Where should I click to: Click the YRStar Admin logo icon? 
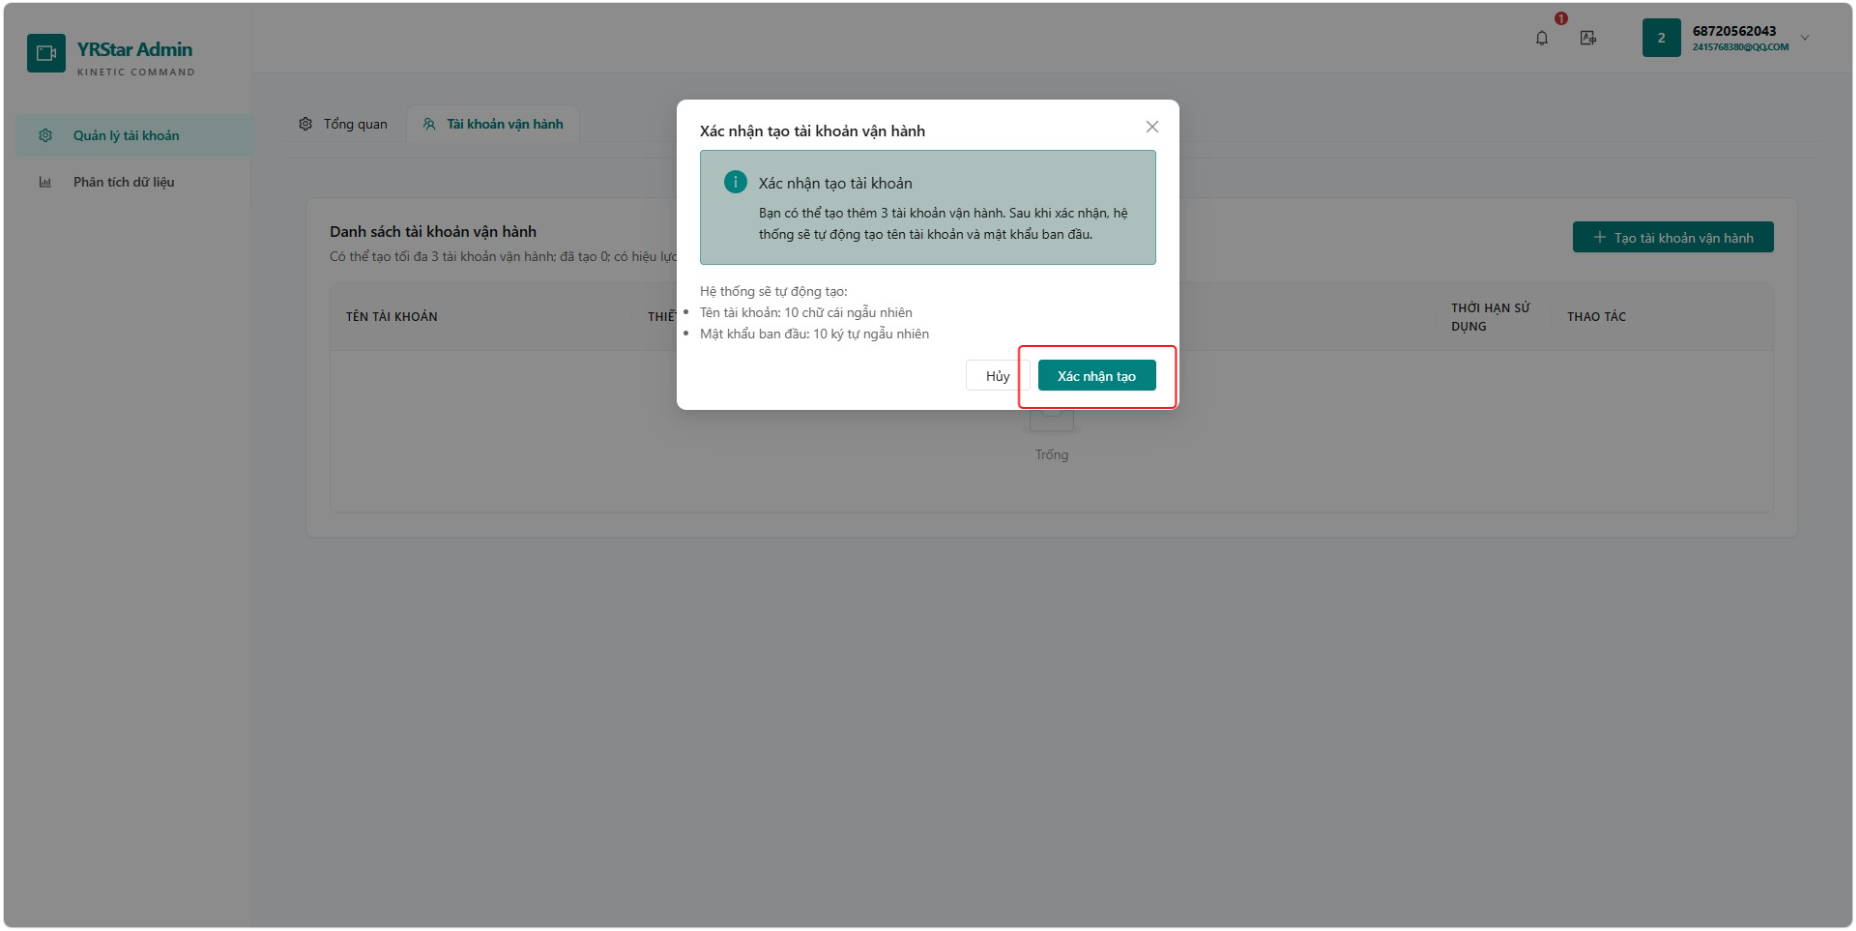pos(46,54)
